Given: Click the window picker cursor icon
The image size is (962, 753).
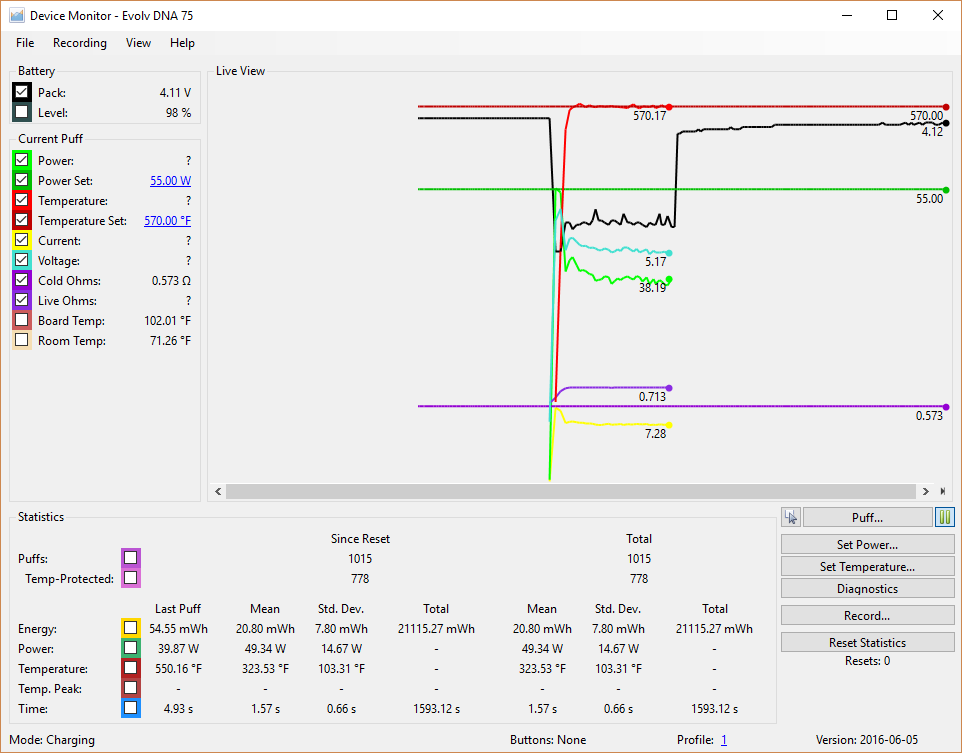Looking at the screenshot, I should click(791, 517).
